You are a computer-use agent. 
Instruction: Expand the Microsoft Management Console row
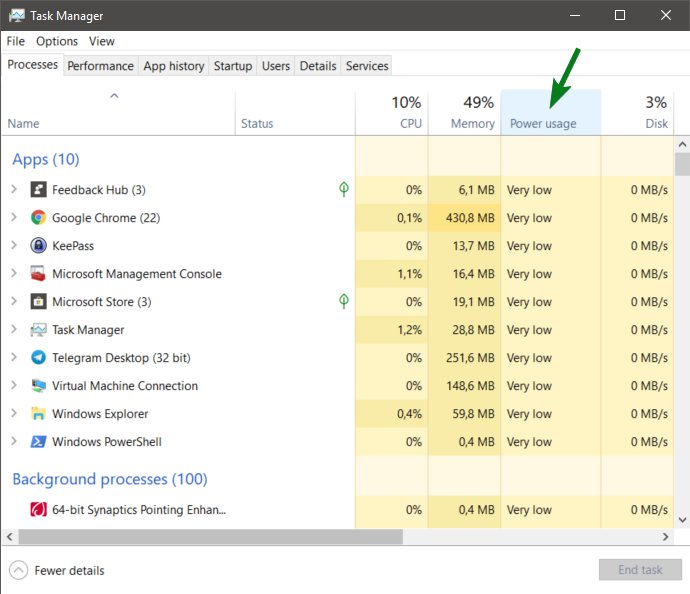point(14,274)
